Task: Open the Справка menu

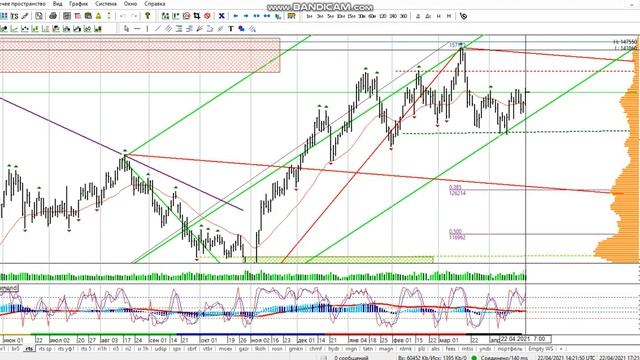Action: [x=155, y=4]
